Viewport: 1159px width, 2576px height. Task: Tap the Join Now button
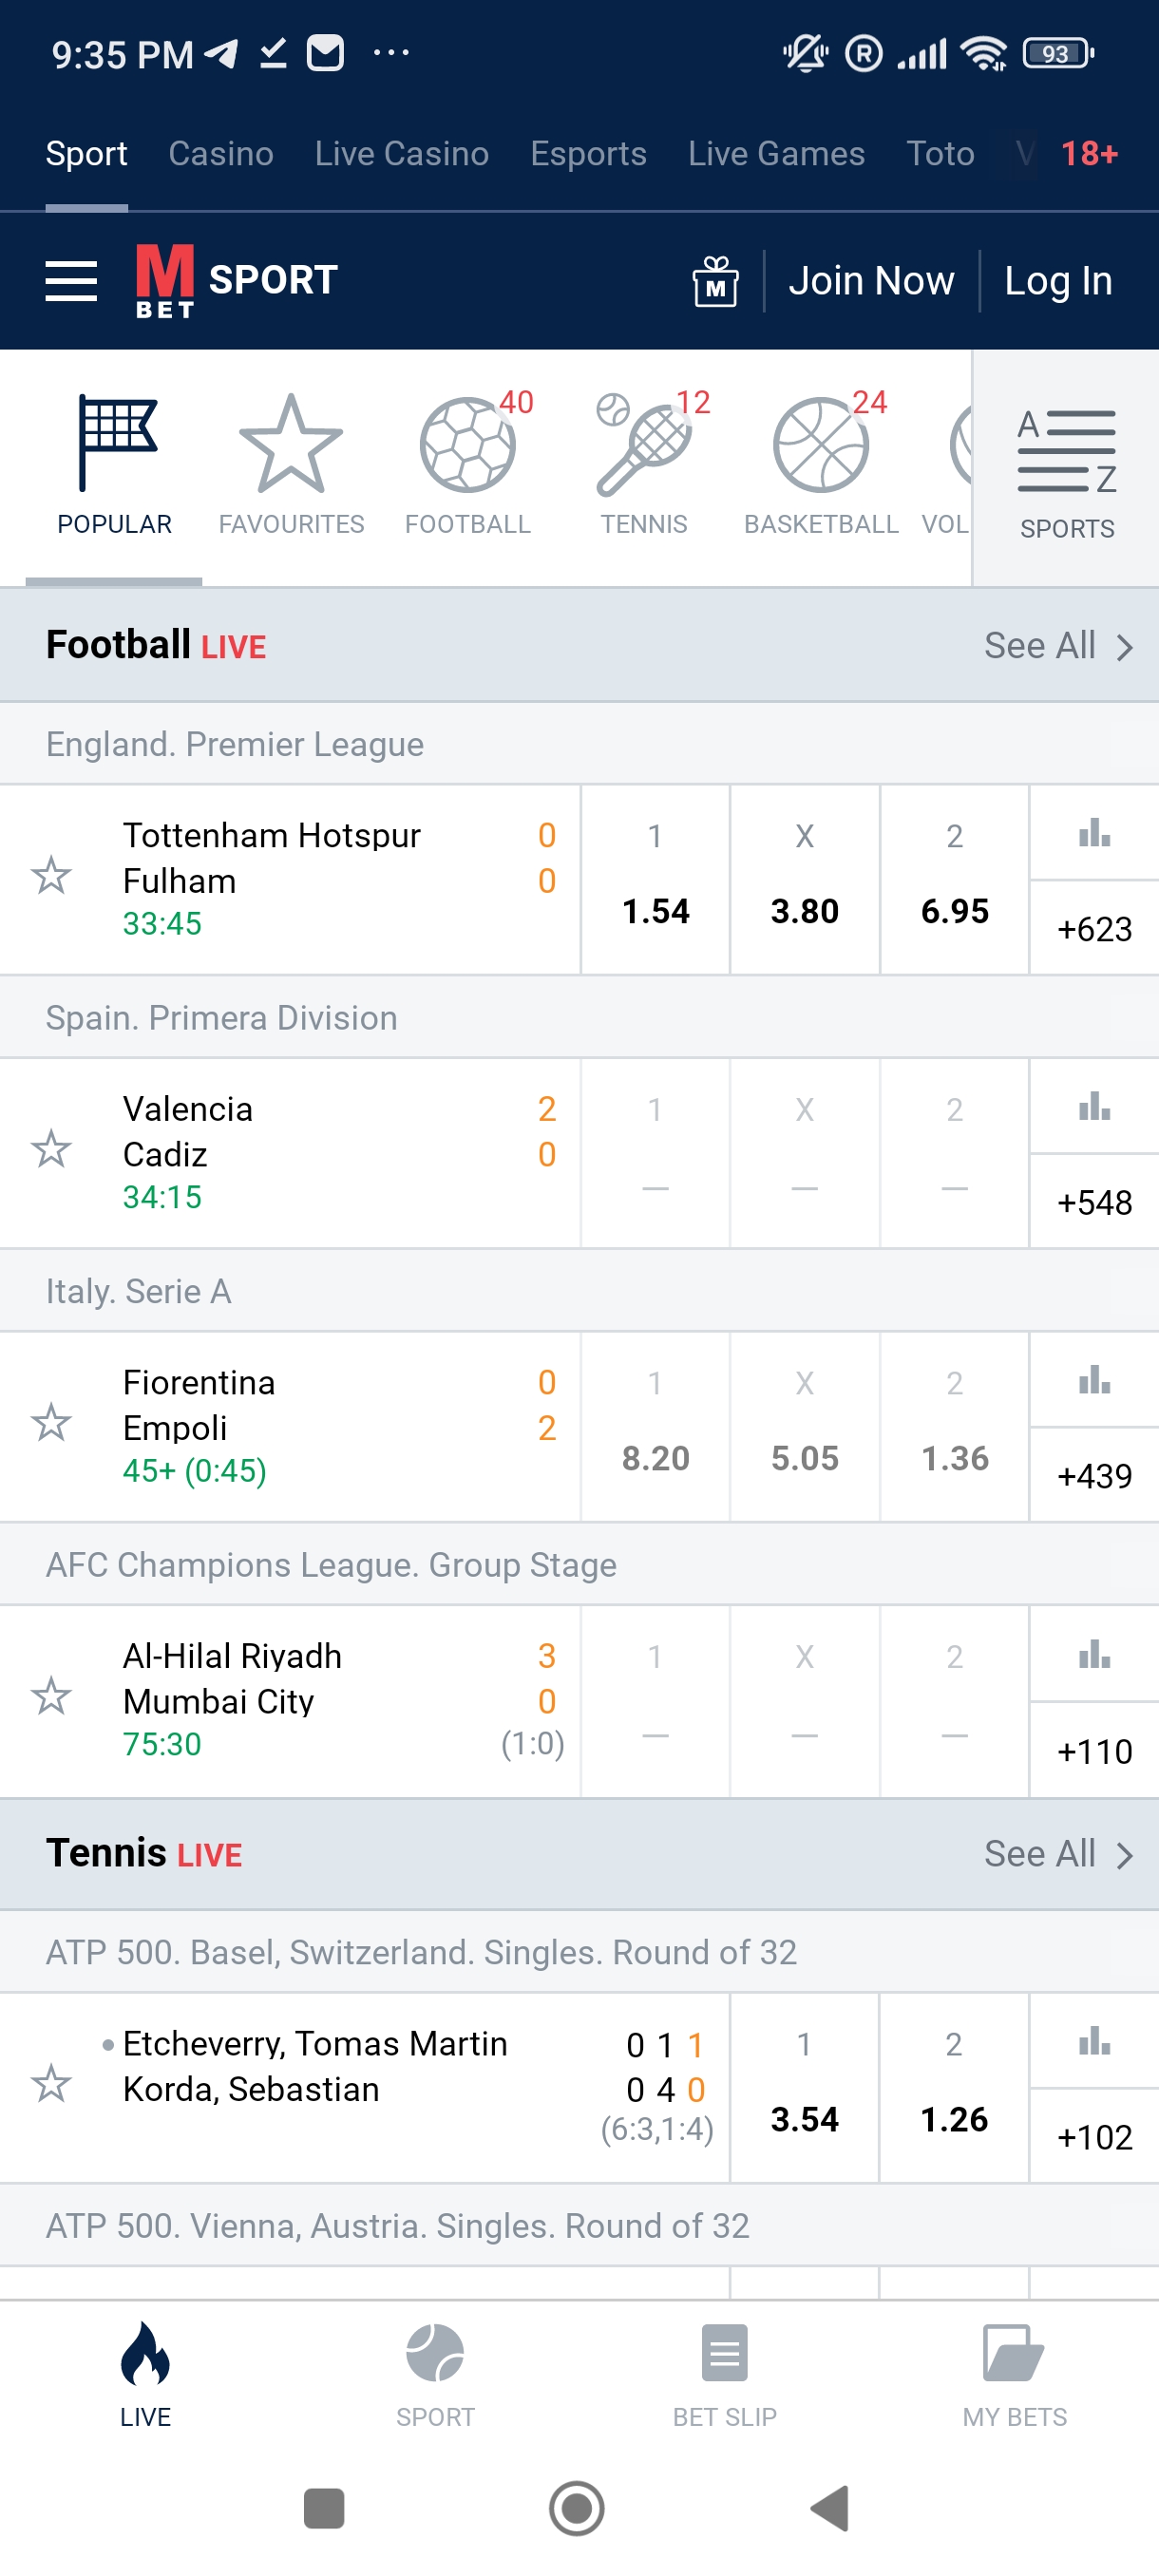[871, 281]
